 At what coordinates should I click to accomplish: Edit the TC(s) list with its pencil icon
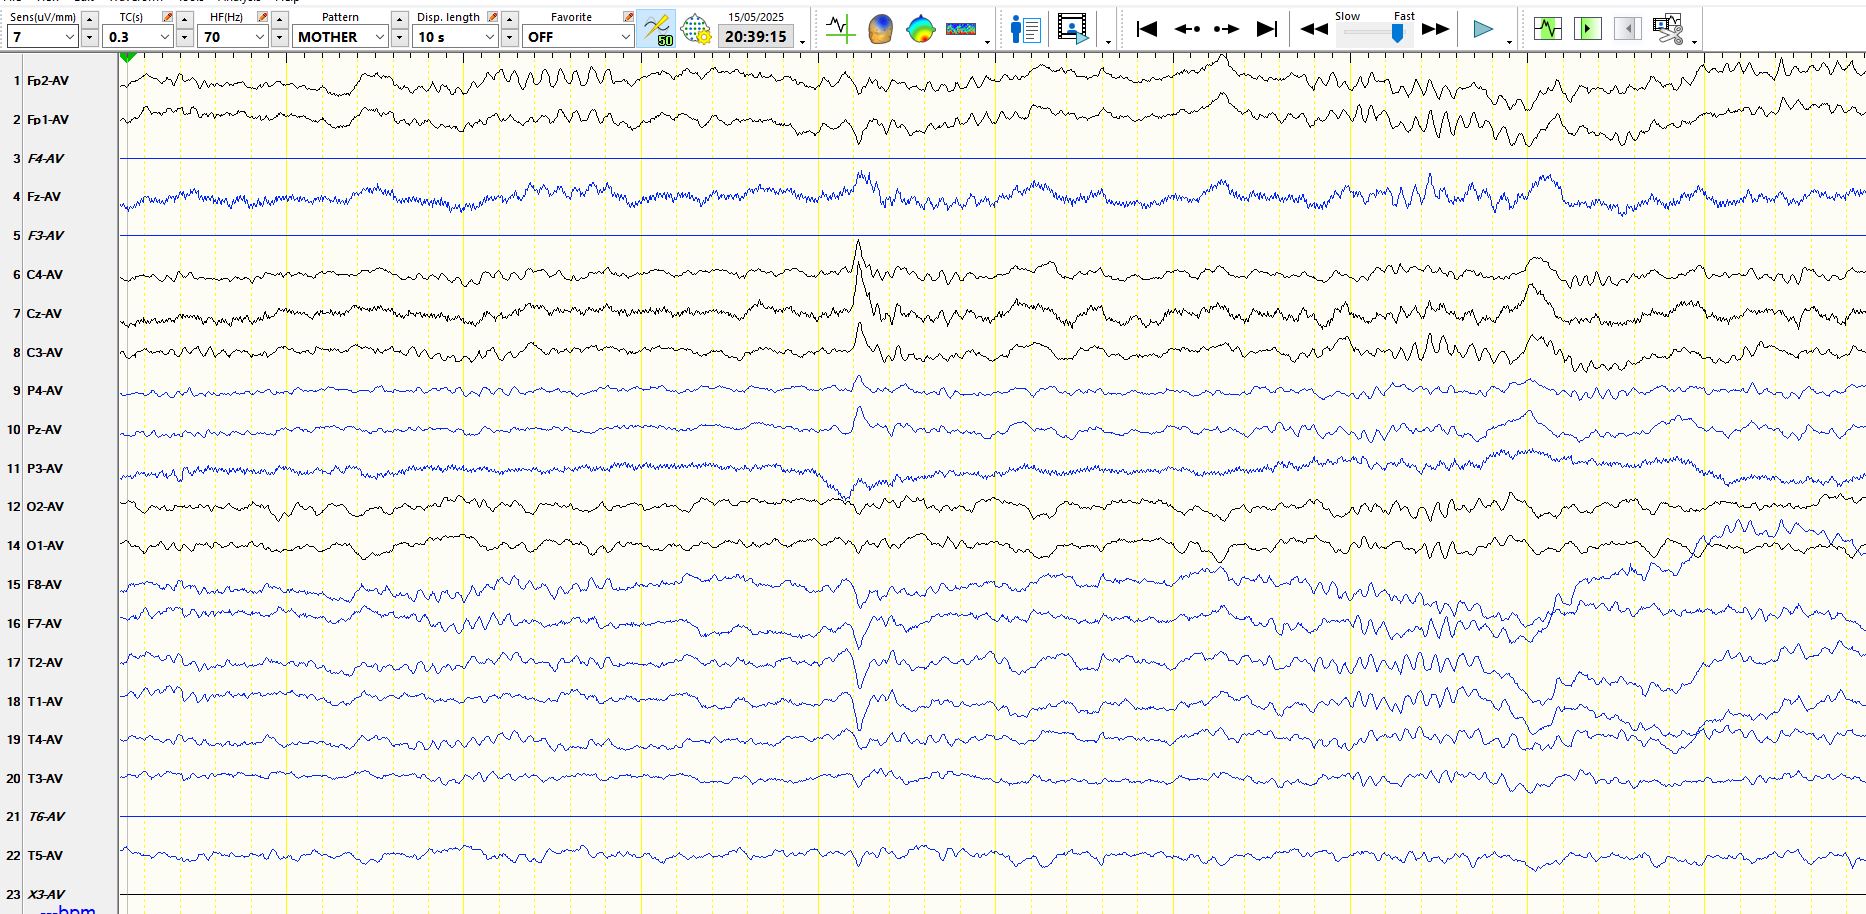click(167, 17)
